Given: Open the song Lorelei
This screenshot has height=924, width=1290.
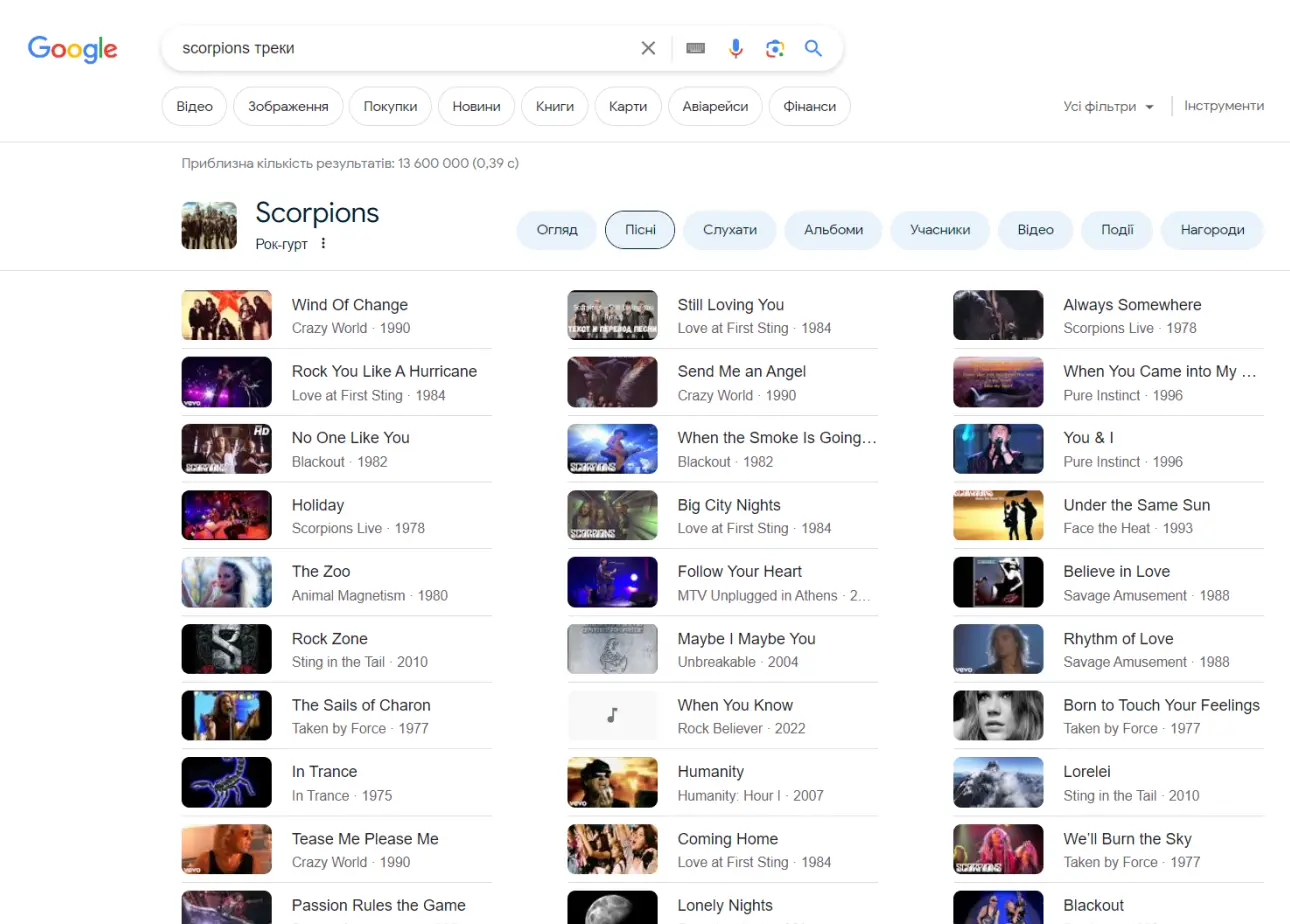Looking at the screenshot, I should tap(1109, 782).
